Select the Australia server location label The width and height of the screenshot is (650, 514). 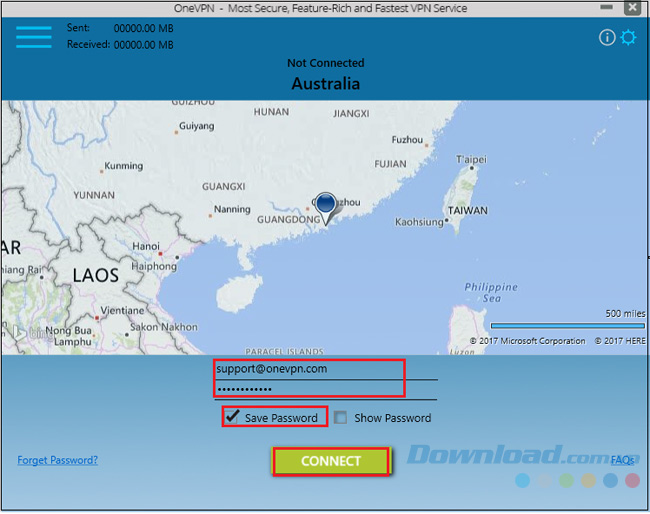pos(325,84)
